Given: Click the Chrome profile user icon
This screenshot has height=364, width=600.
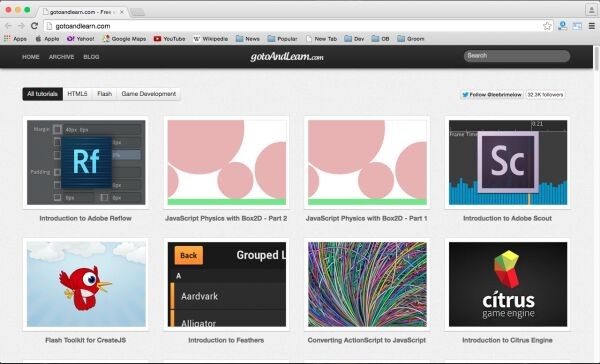Looking at the screenshot, I should click(x=590, y=10).
